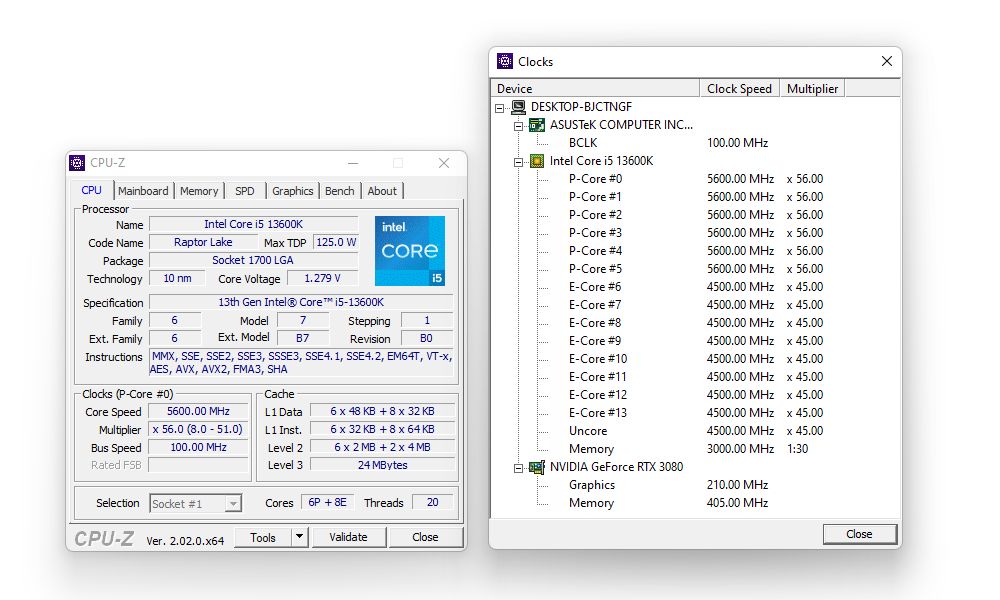Click the Name field Intel Core i5 13600K
This screenshot has height=600, width=1000.
(253, 224)
